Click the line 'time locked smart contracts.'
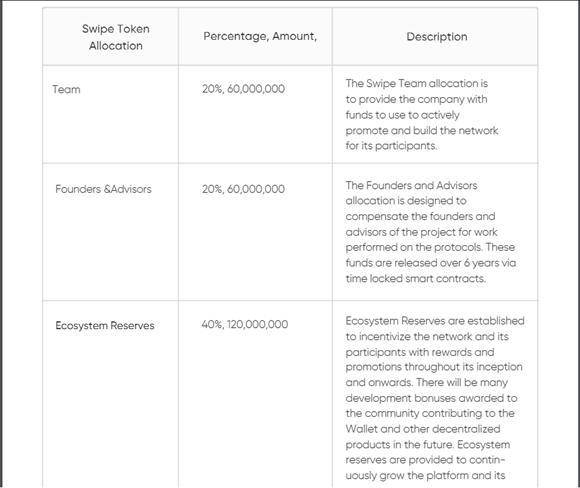 [416, 279]
